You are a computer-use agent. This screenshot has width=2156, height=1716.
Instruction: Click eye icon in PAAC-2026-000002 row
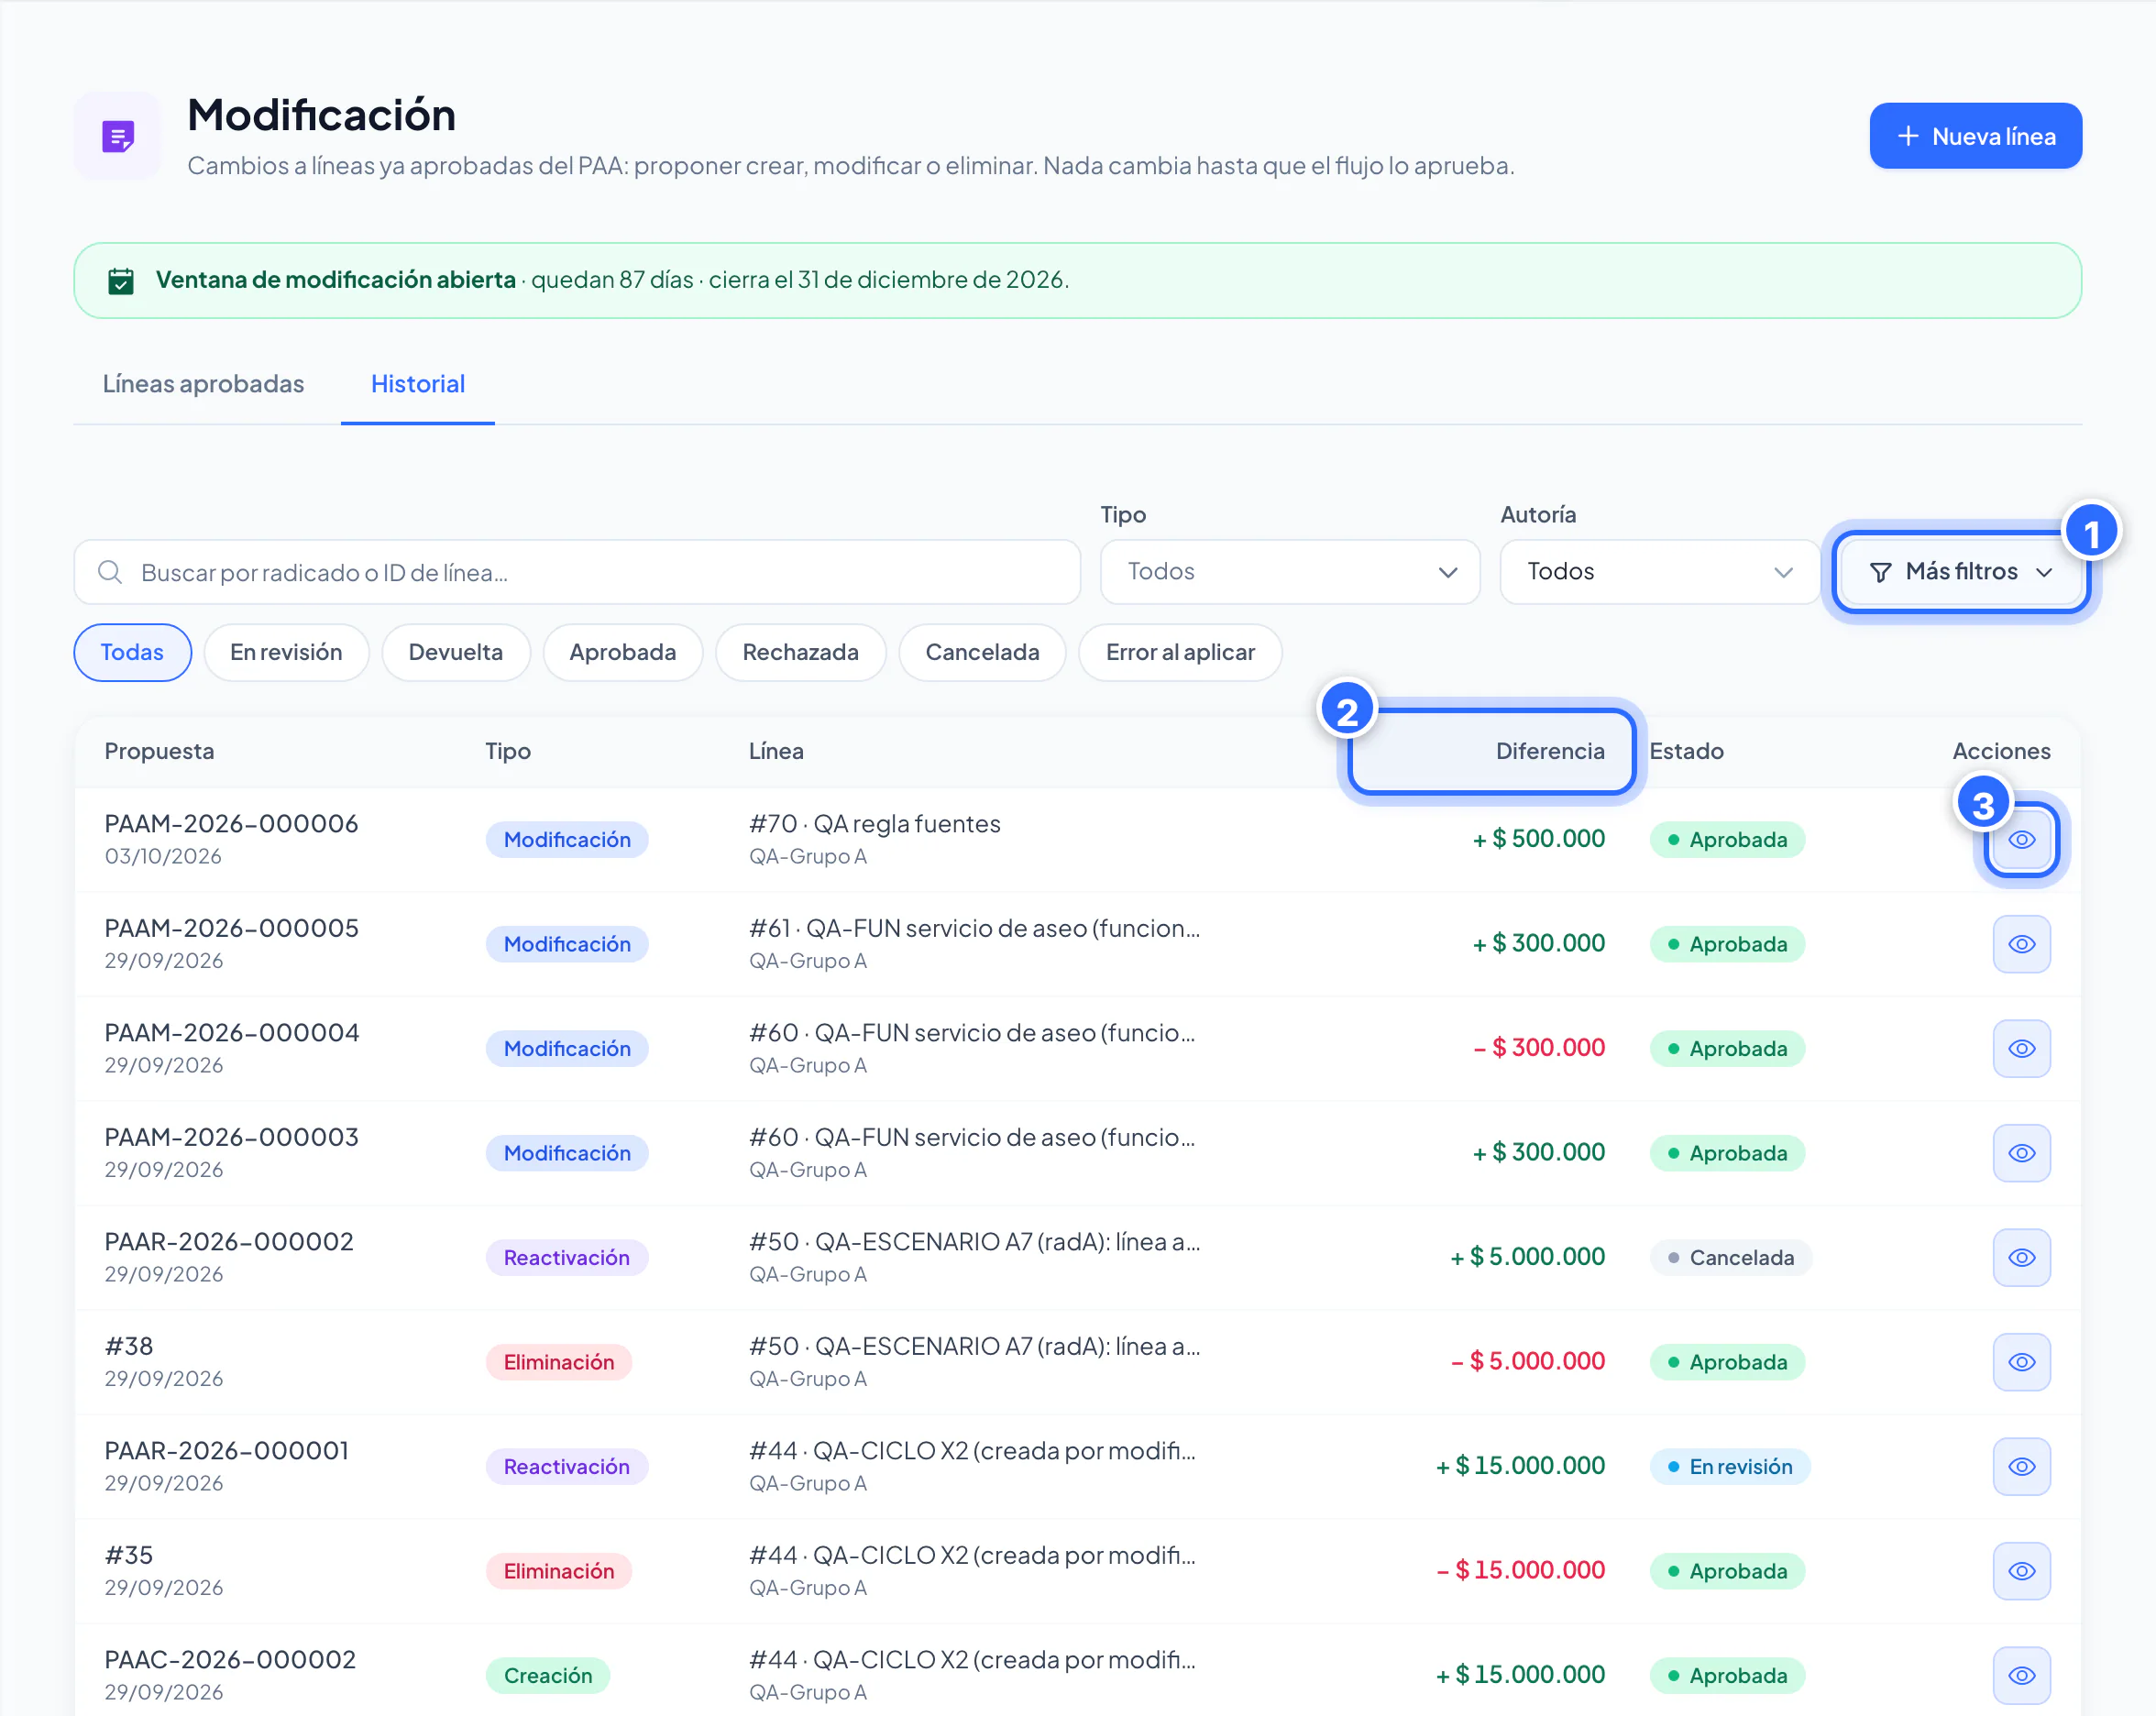tap(2021, 1676)
